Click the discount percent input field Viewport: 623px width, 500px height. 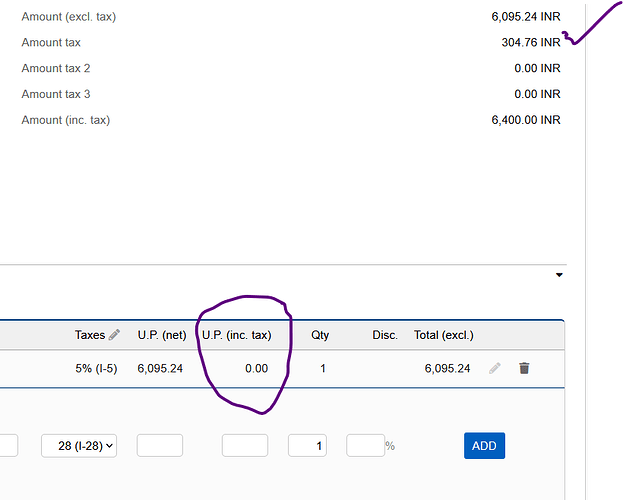coord(365,446)
